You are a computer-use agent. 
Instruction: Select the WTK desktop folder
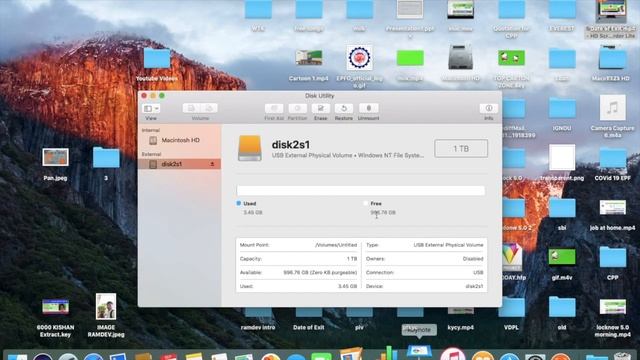[x=258, y=9]
